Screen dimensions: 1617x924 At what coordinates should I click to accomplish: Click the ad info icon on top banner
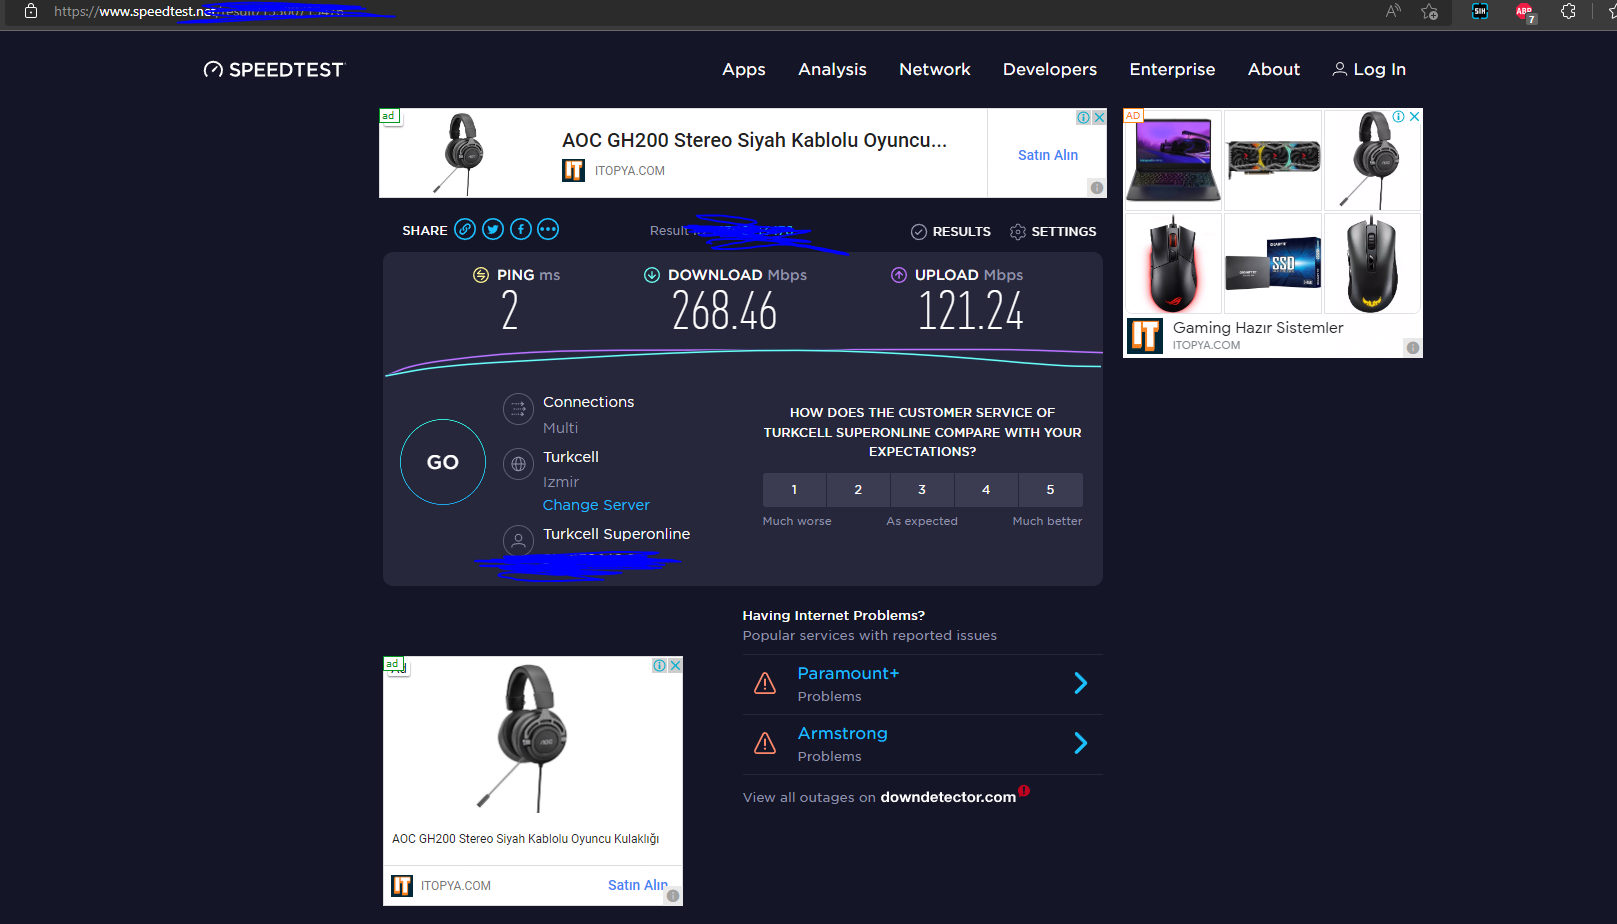click(x=1083, y=117)
